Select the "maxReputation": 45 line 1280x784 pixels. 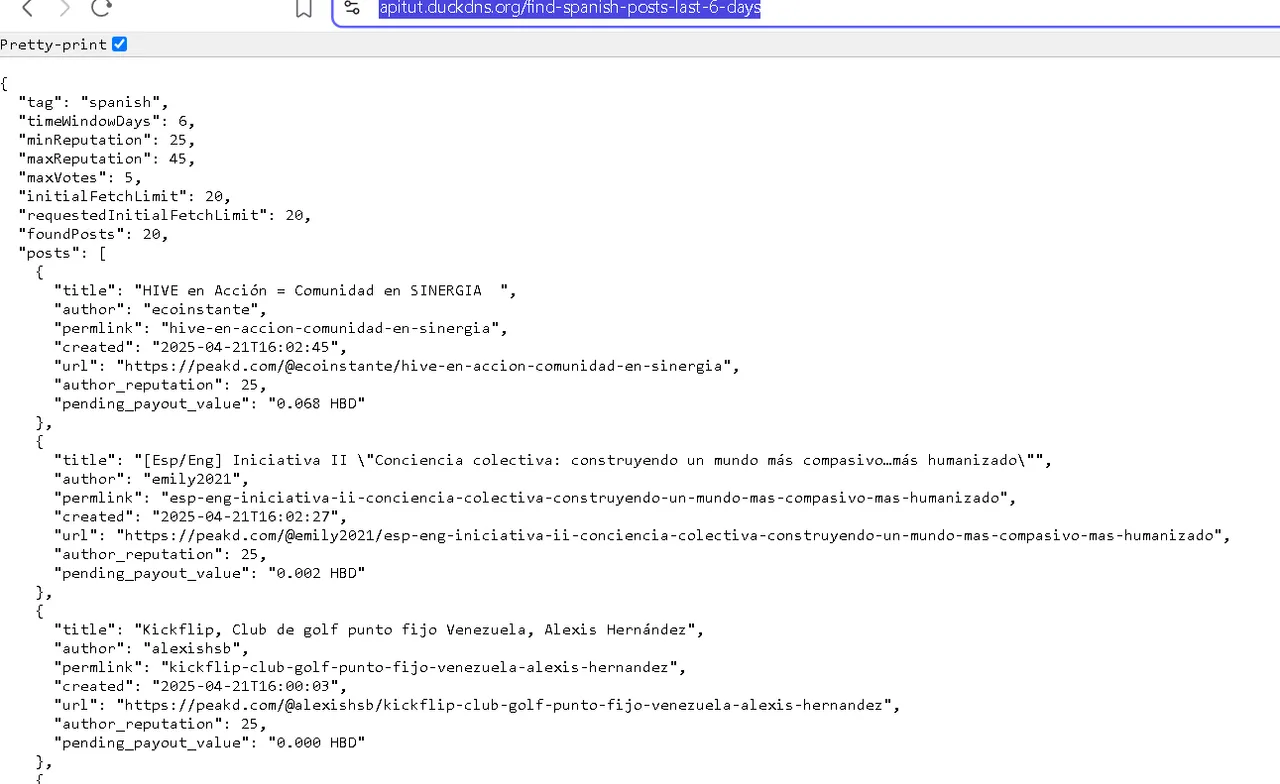107,158
